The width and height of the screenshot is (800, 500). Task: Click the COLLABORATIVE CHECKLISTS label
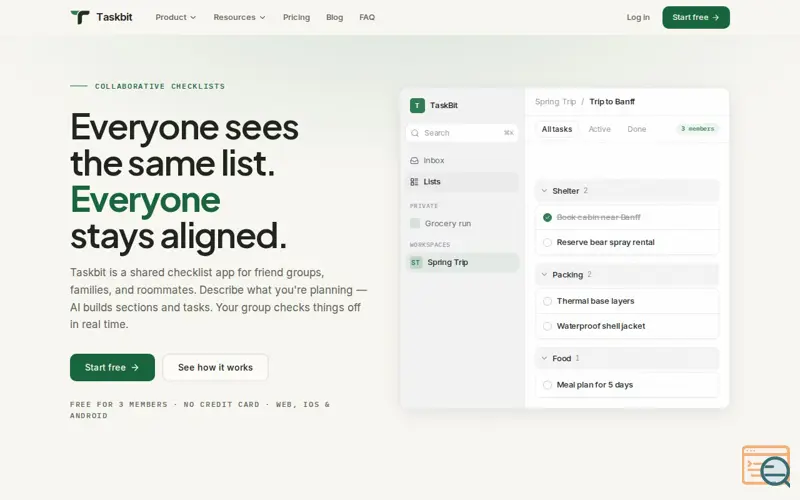(160, 86)
